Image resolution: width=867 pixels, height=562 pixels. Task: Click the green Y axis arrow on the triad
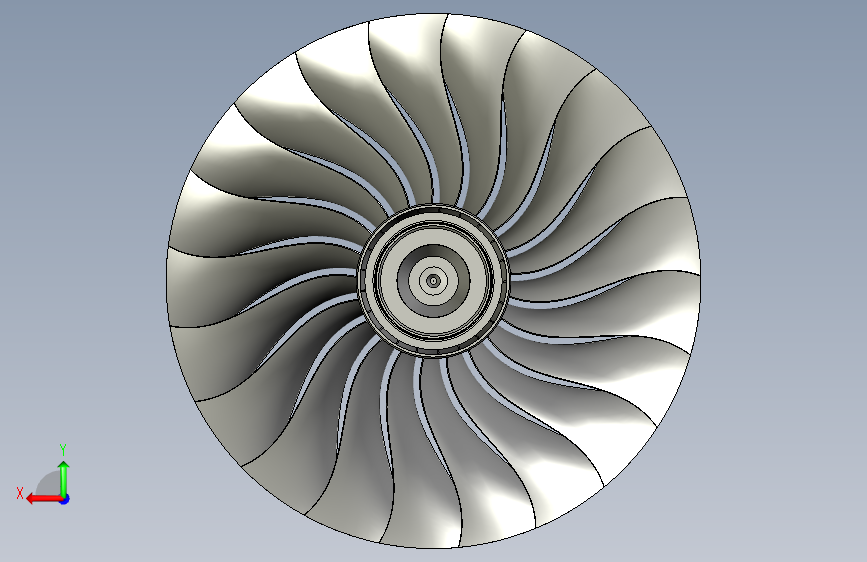(64, 478)
